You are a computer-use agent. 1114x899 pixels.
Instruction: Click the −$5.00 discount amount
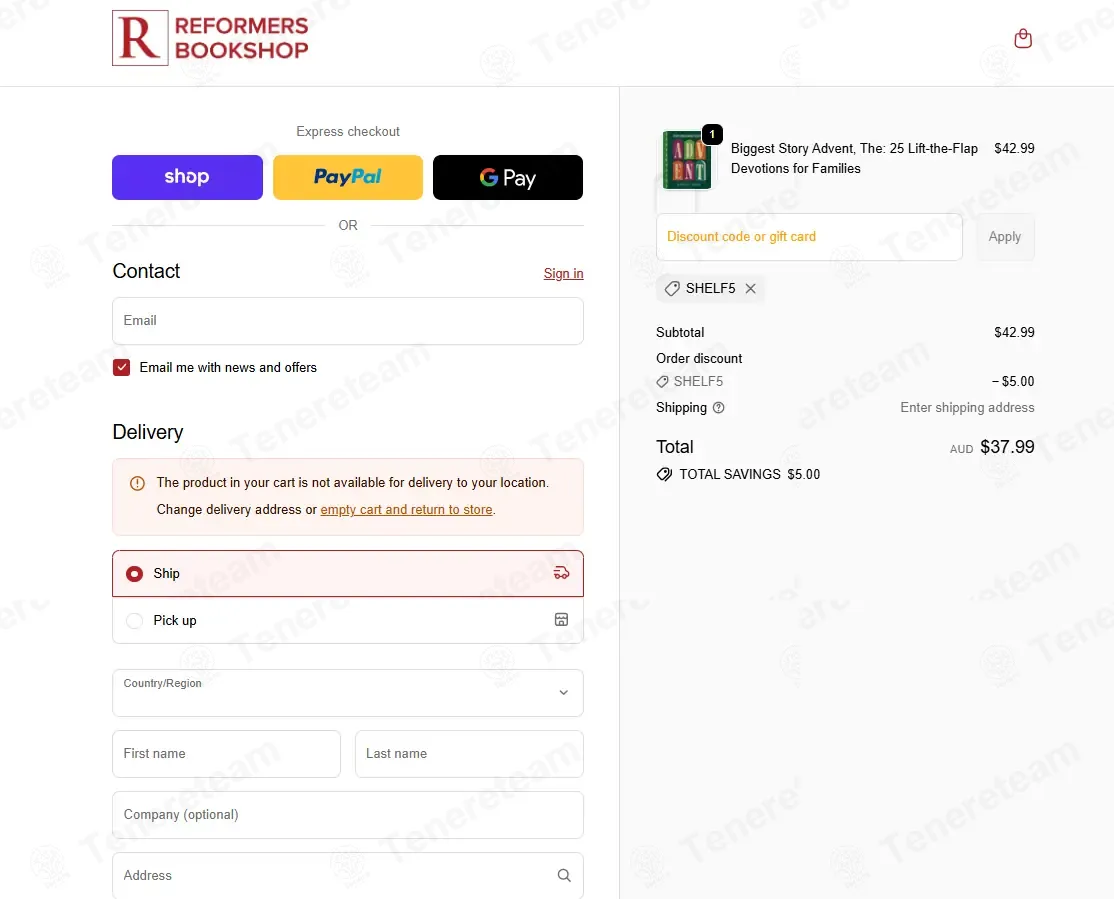(1013, 382)
